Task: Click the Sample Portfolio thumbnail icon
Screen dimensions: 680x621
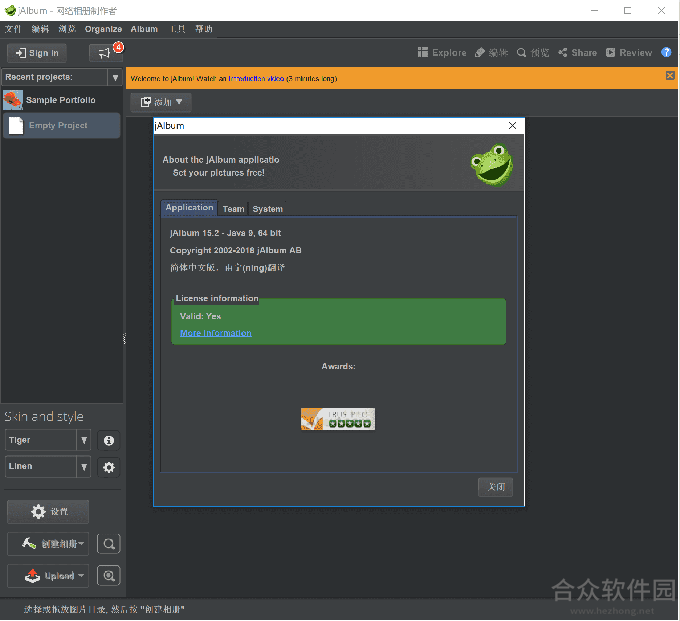Action: click(13, 100)
